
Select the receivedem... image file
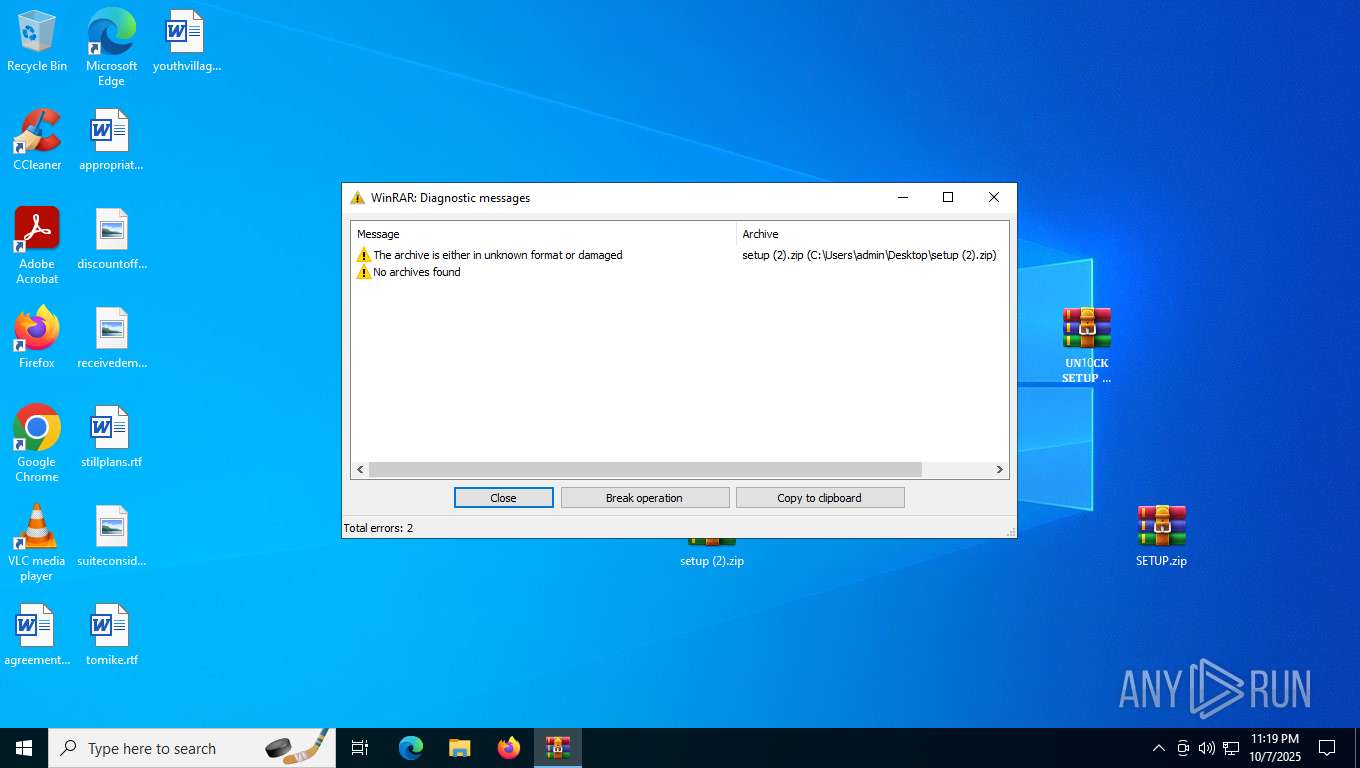coord(111,338)
